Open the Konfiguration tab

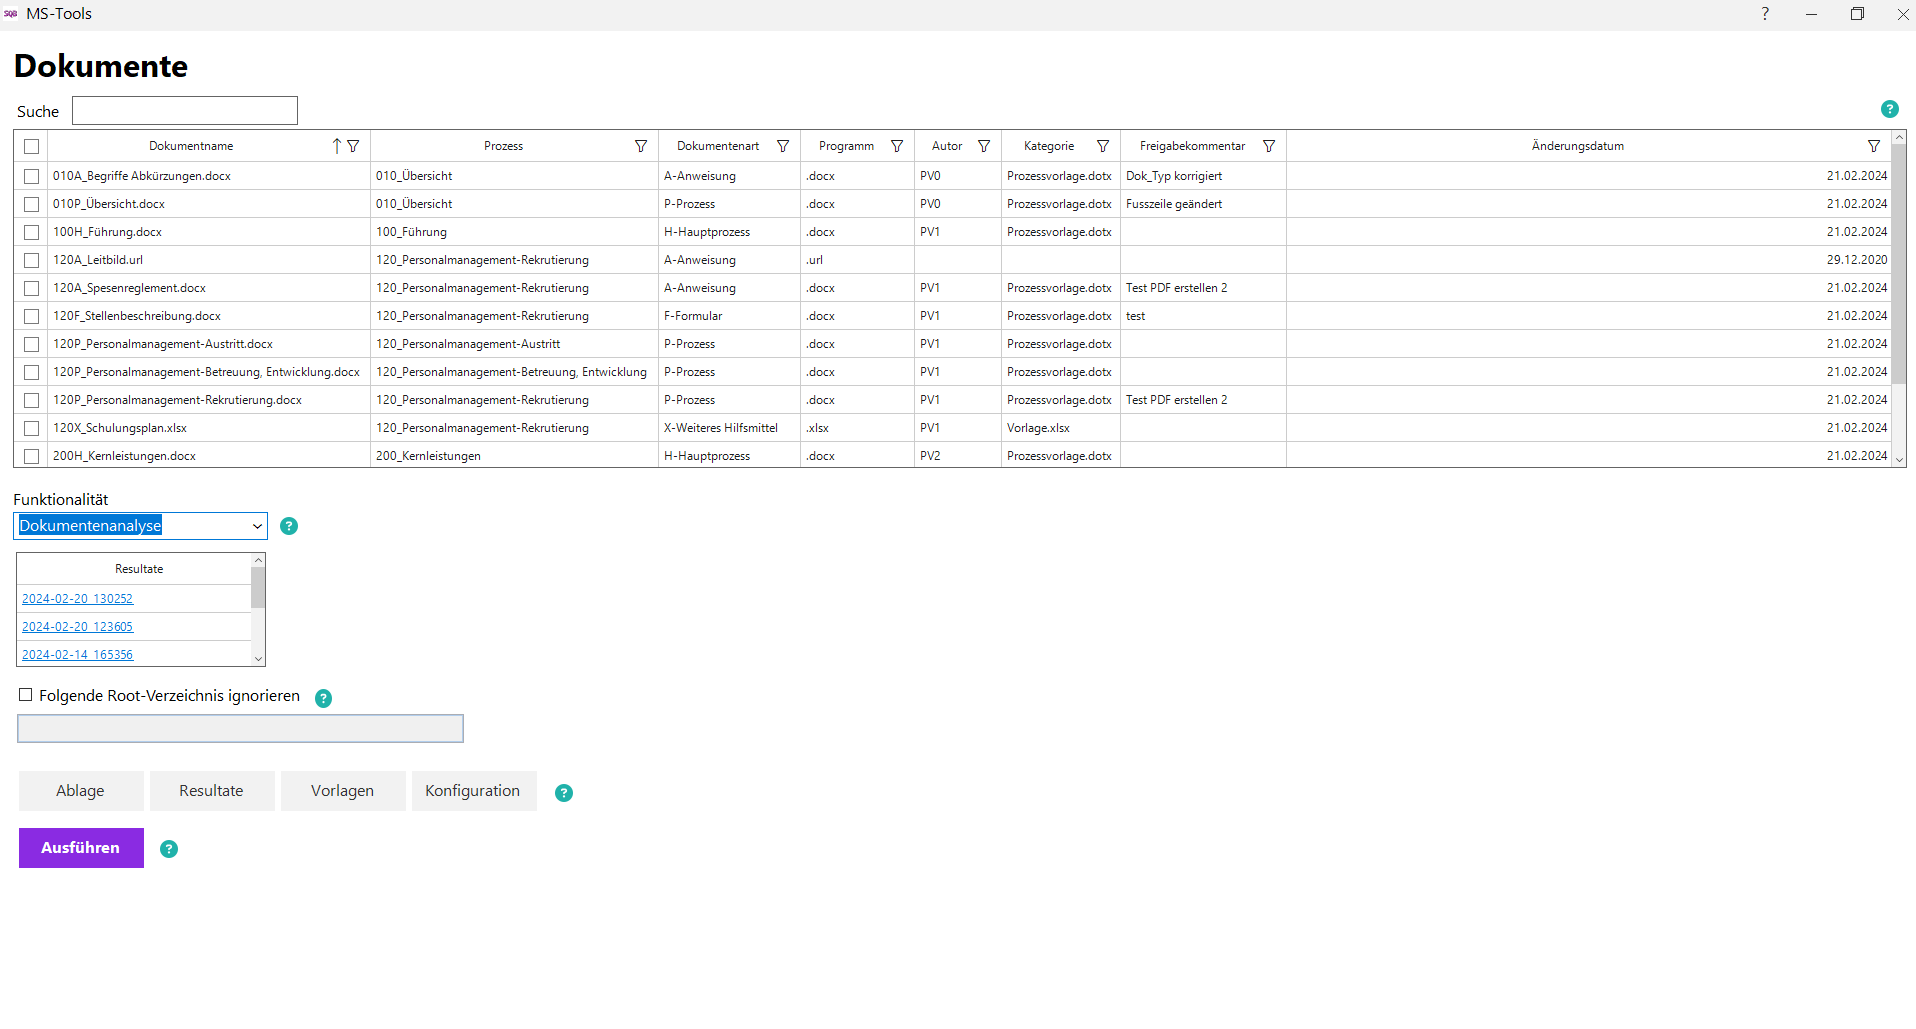[473, 791]
